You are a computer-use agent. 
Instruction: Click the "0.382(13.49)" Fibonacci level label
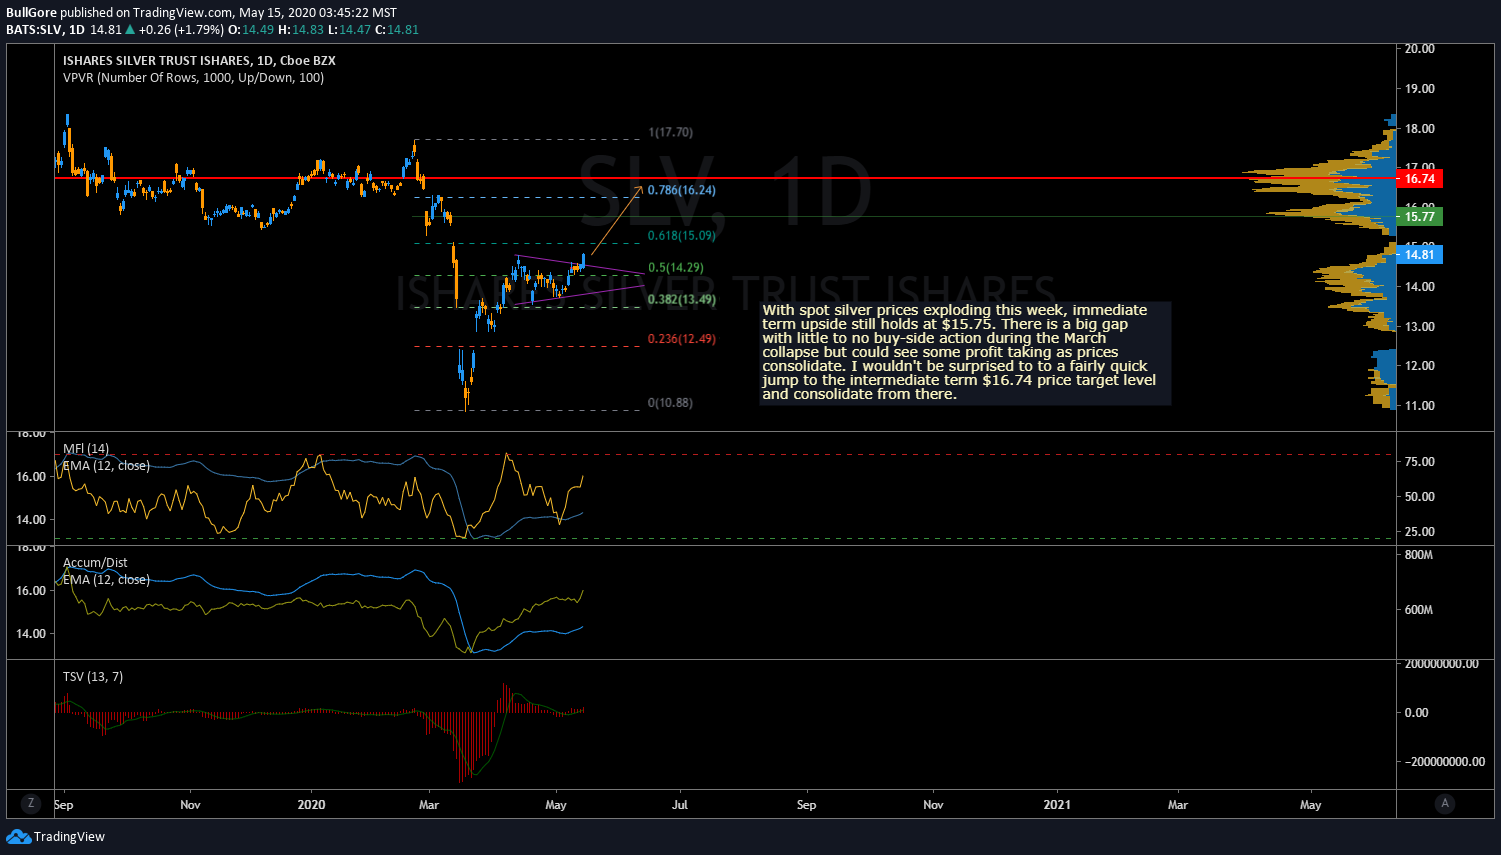click(x=681, y=300)
